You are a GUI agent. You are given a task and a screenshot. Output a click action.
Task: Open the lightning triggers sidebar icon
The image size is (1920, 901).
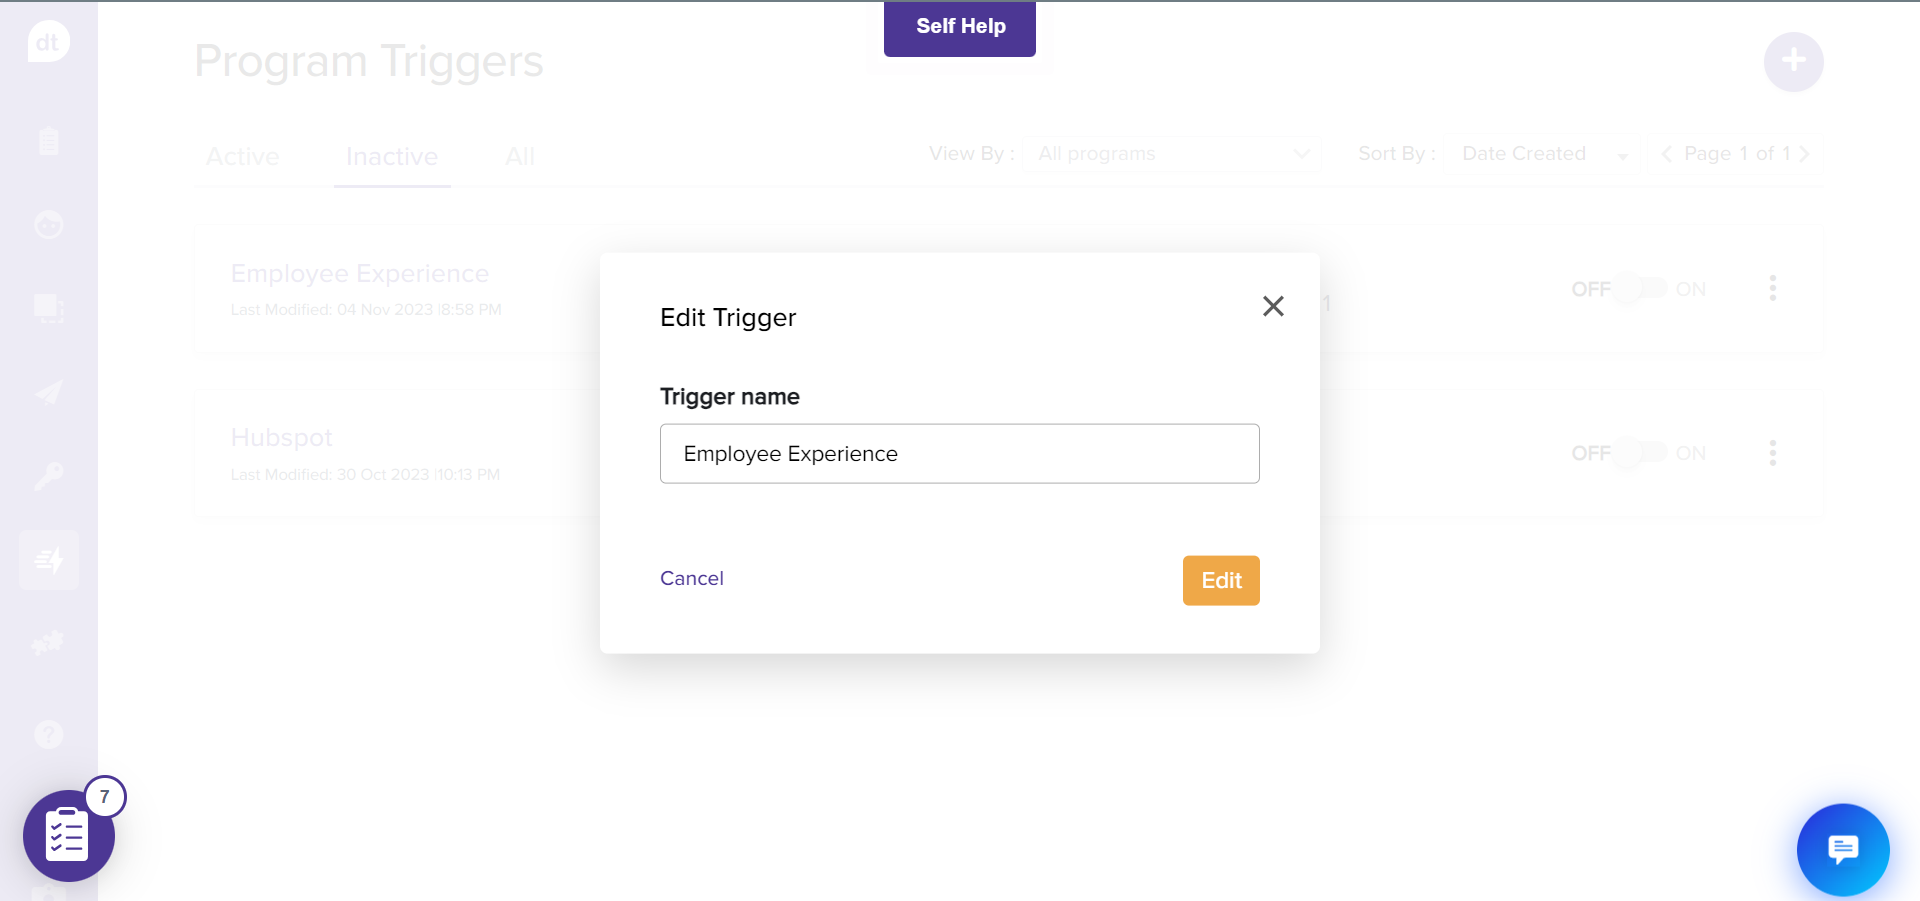[48, 560]
